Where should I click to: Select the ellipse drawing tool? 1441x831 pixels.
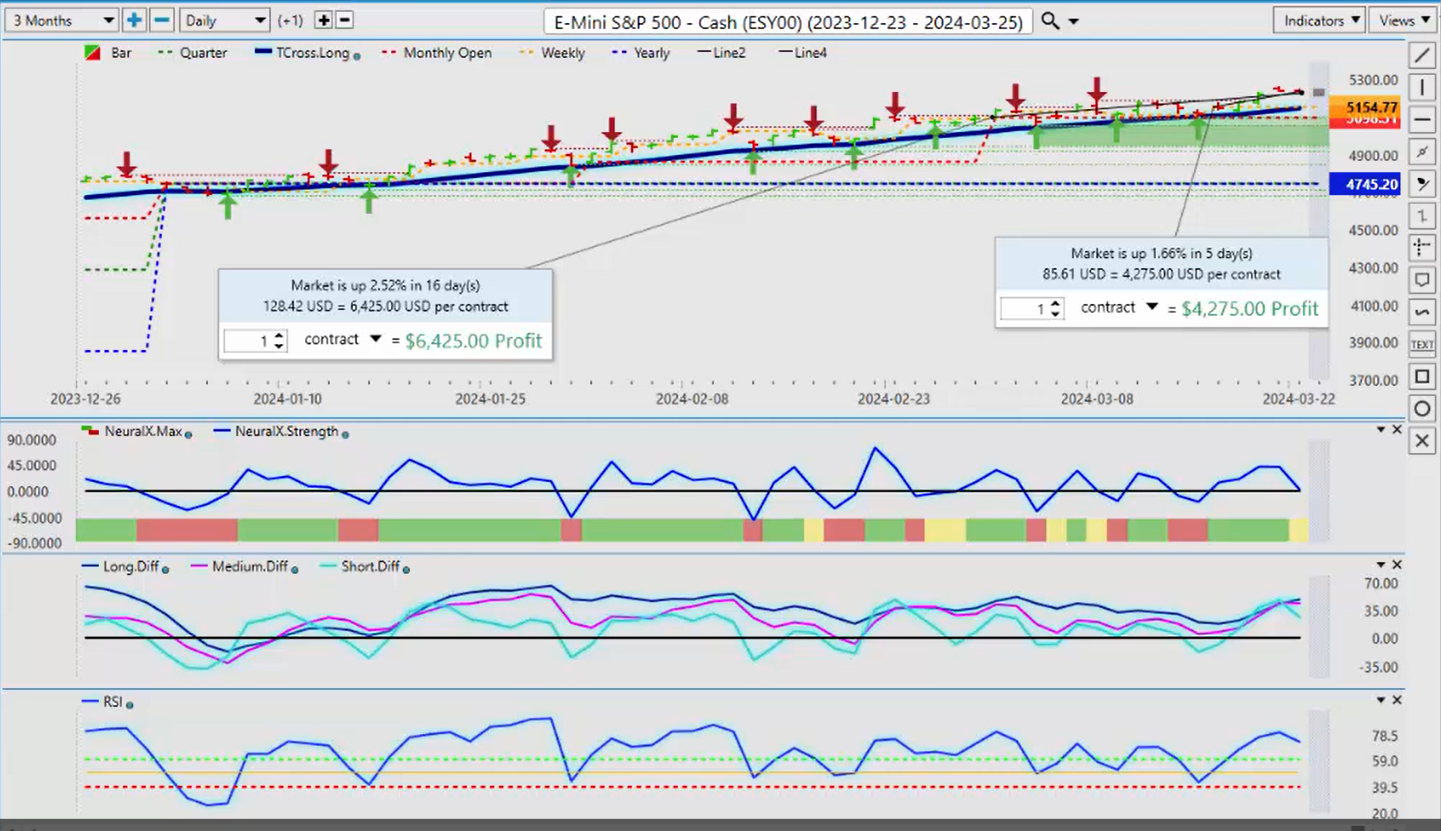(x=1422, y=408)
